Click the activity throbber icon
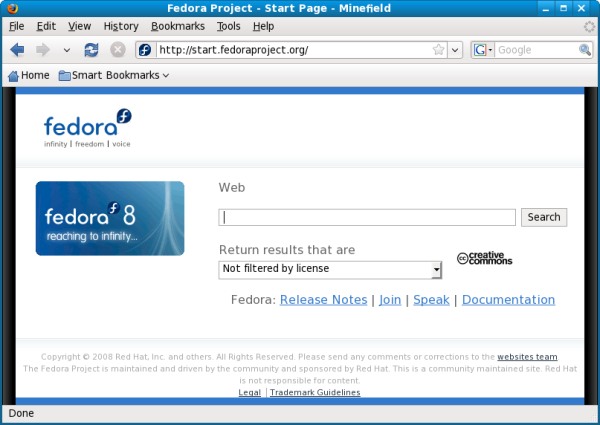The width and height of the screenshot is (600, 425). click(x=589, y=26)
